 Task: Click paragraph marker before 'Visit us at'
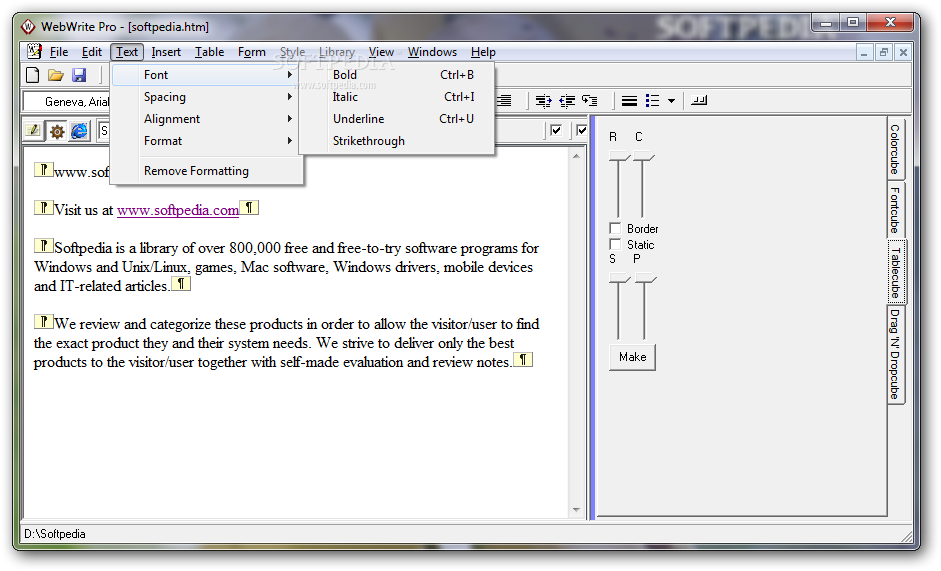(x=43, y=208)
